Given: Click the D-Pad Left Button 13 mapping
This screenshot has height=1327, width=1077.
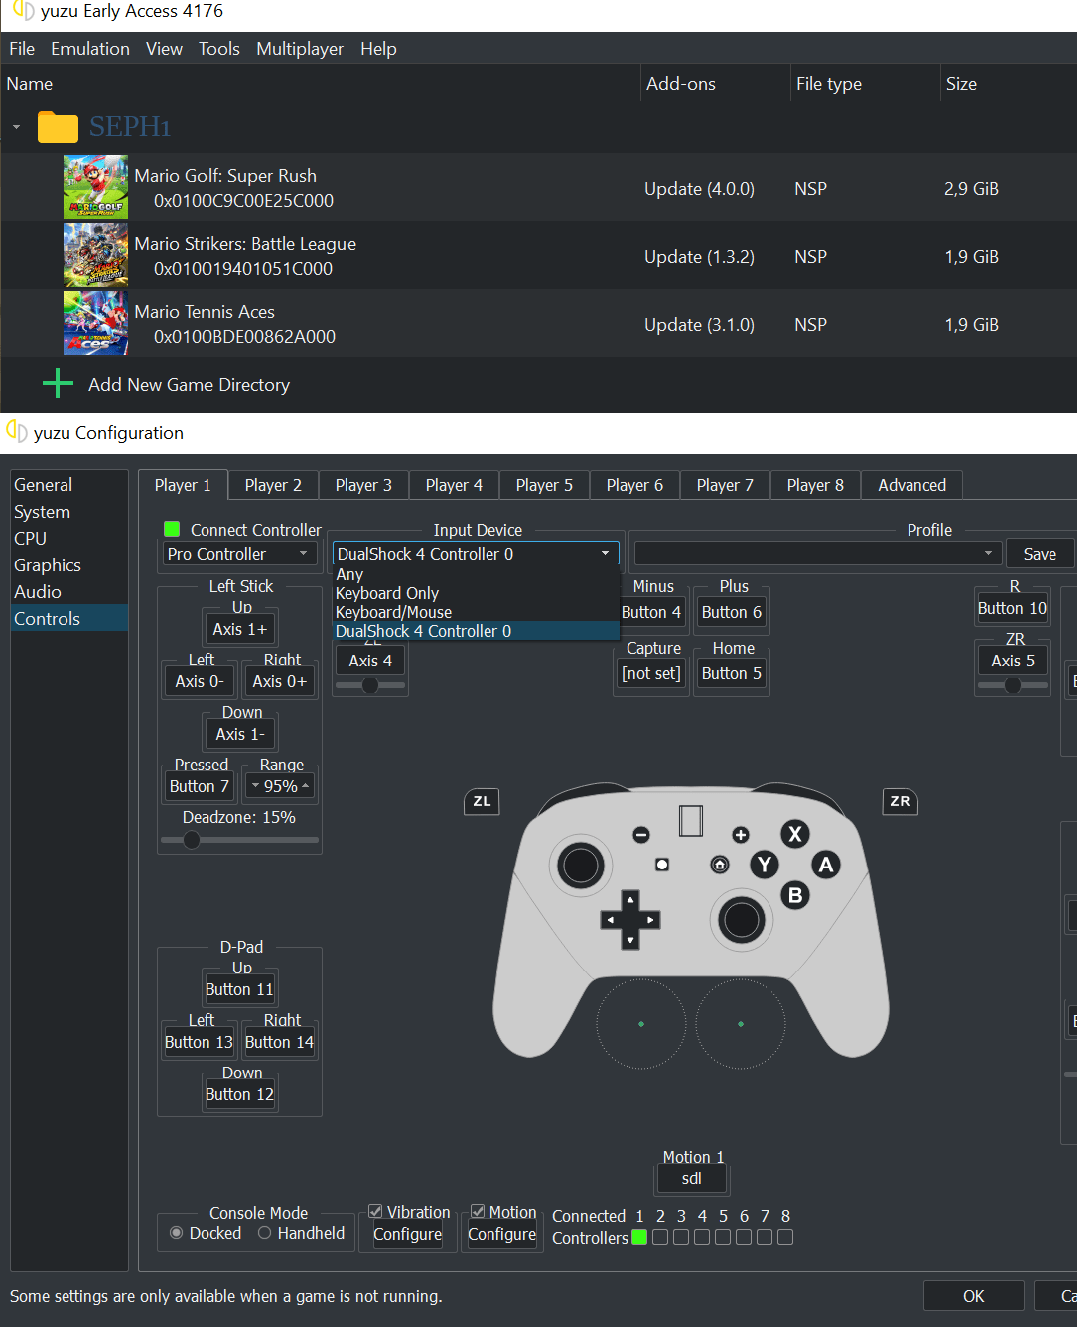Looking at the screenshot, I should (199, 1042).
